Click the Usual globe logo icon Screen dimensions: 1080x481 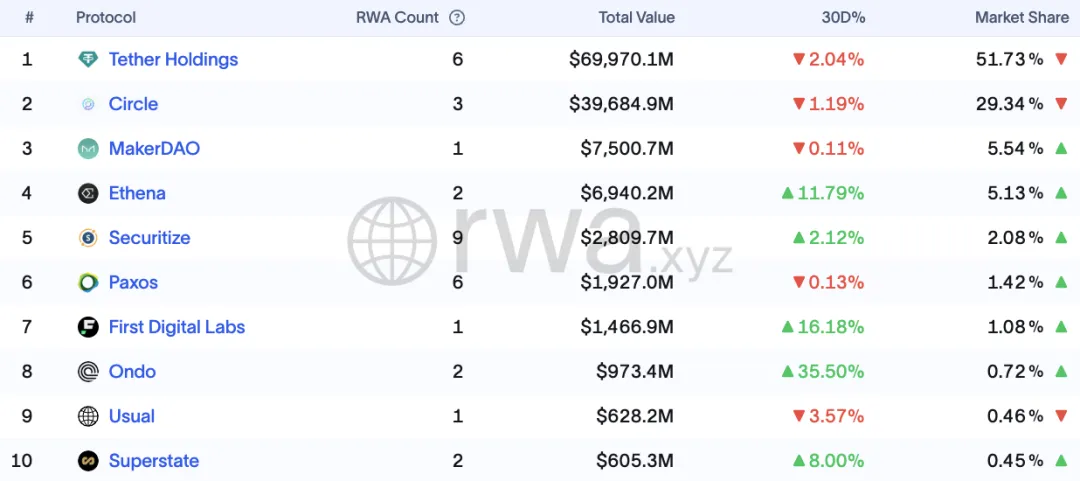[x=88, y=416]
